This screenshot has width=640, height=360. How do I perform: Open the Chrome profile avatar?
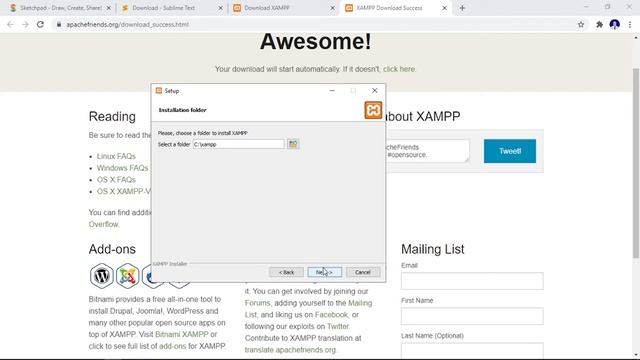[615, 24]
